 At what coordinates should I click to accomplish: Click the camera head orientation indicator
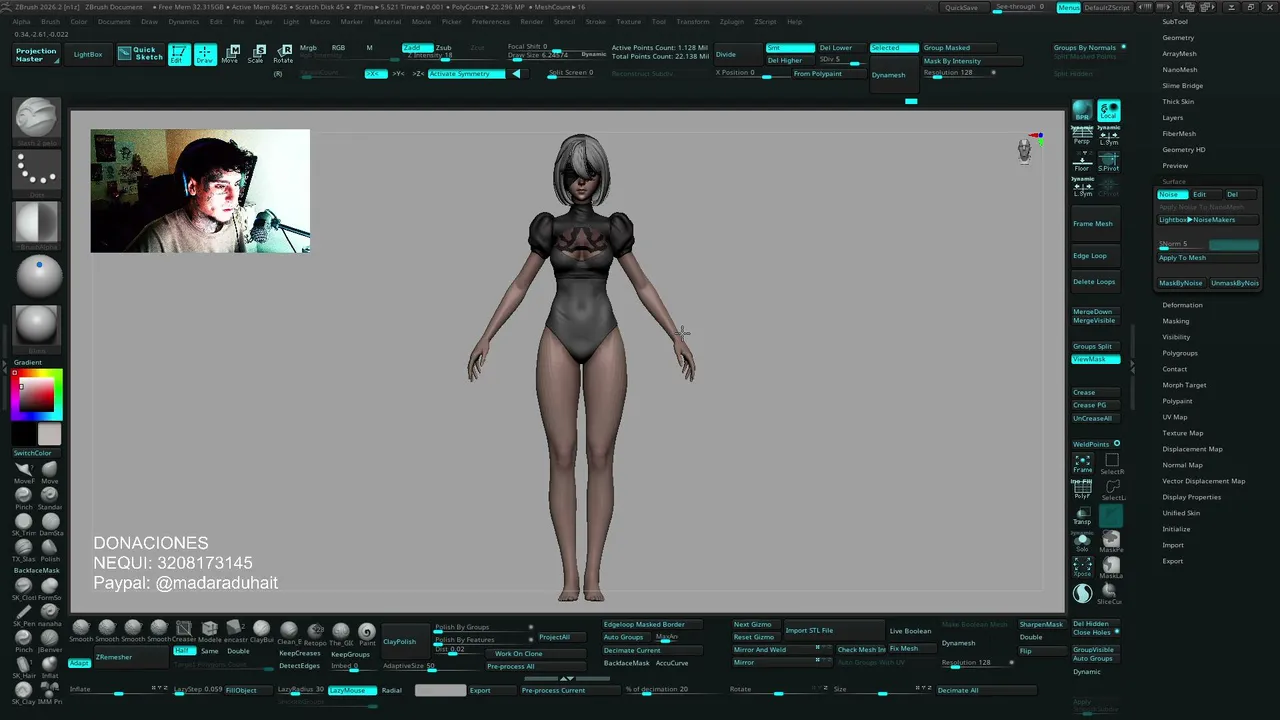[x=1025, y=151]
